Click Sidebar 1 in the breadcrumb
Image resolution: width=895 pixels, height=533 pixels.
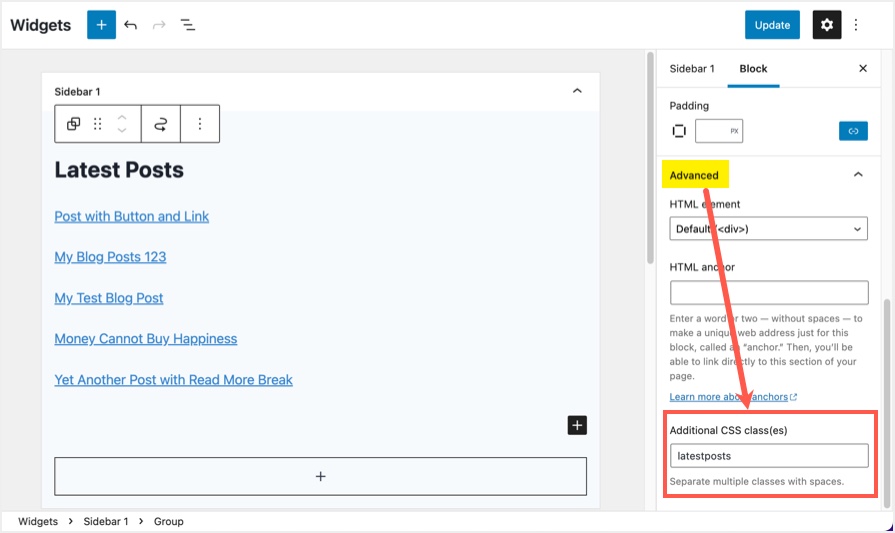[106, 522]
